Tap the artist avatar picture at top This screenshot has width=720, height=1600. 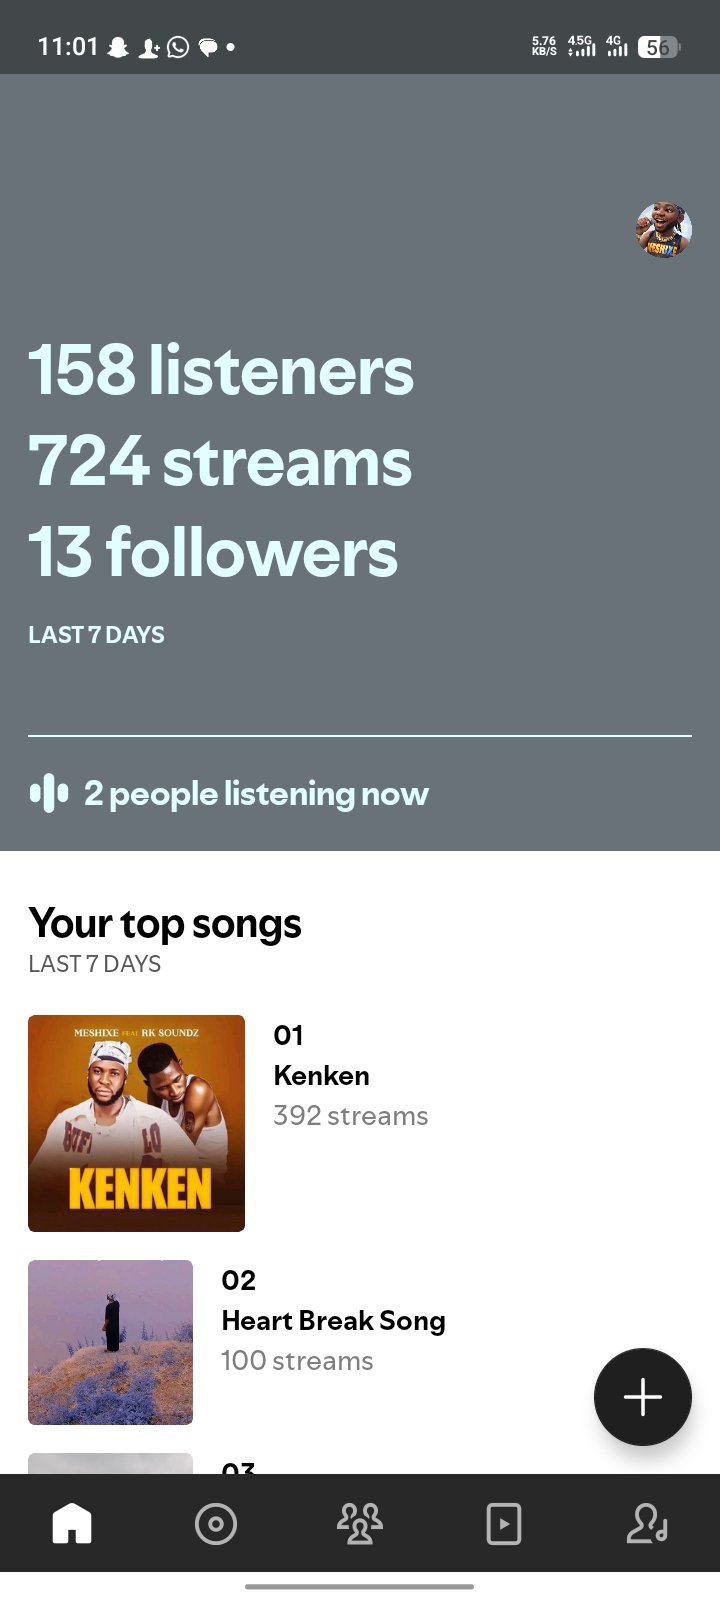pyautogui.click(x=664, y=231)
